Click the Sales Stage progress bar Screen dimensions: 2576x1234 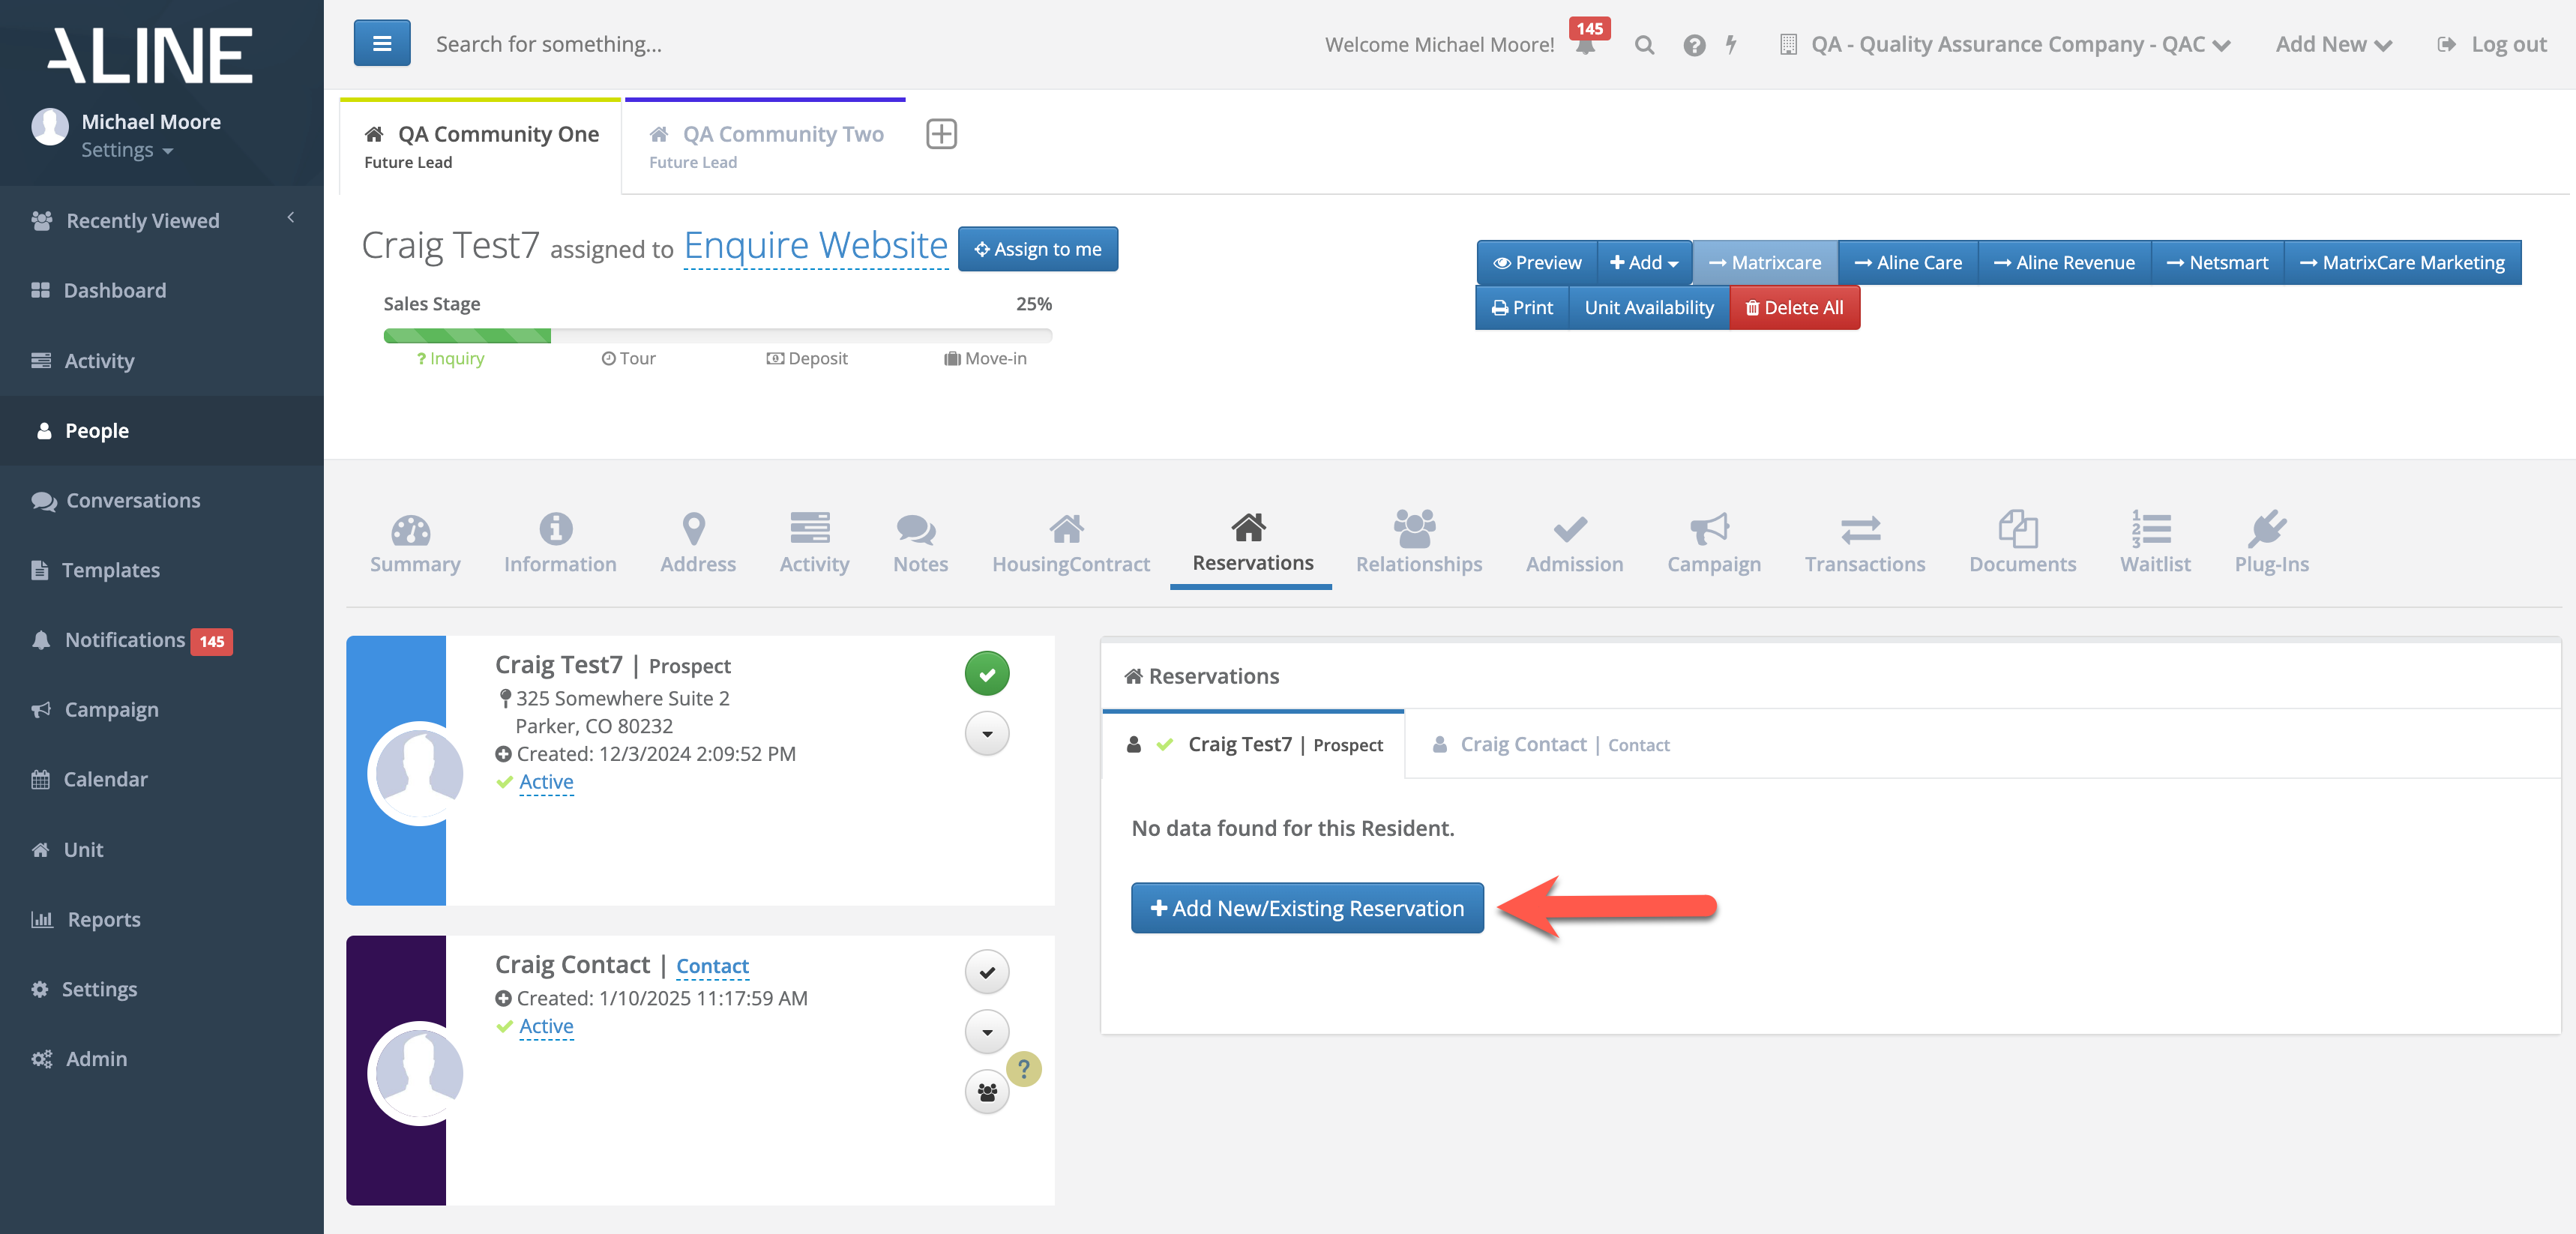717,336
